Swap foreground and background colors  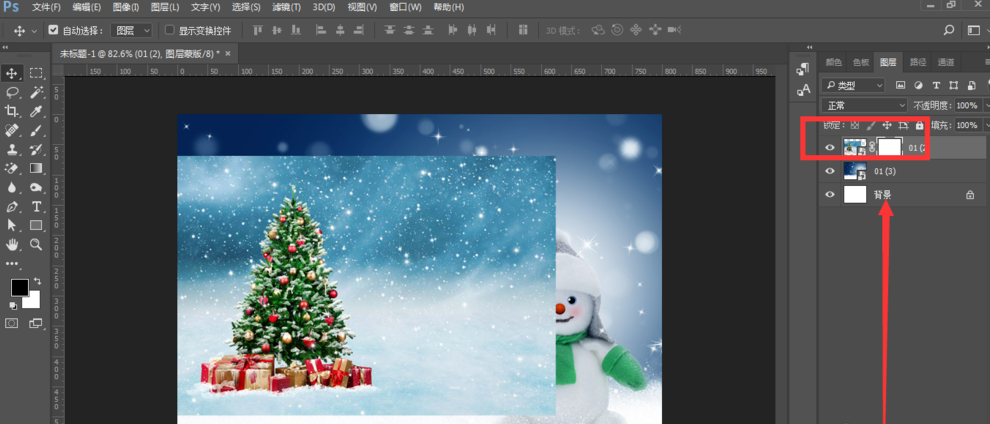[x=37, y=281]
